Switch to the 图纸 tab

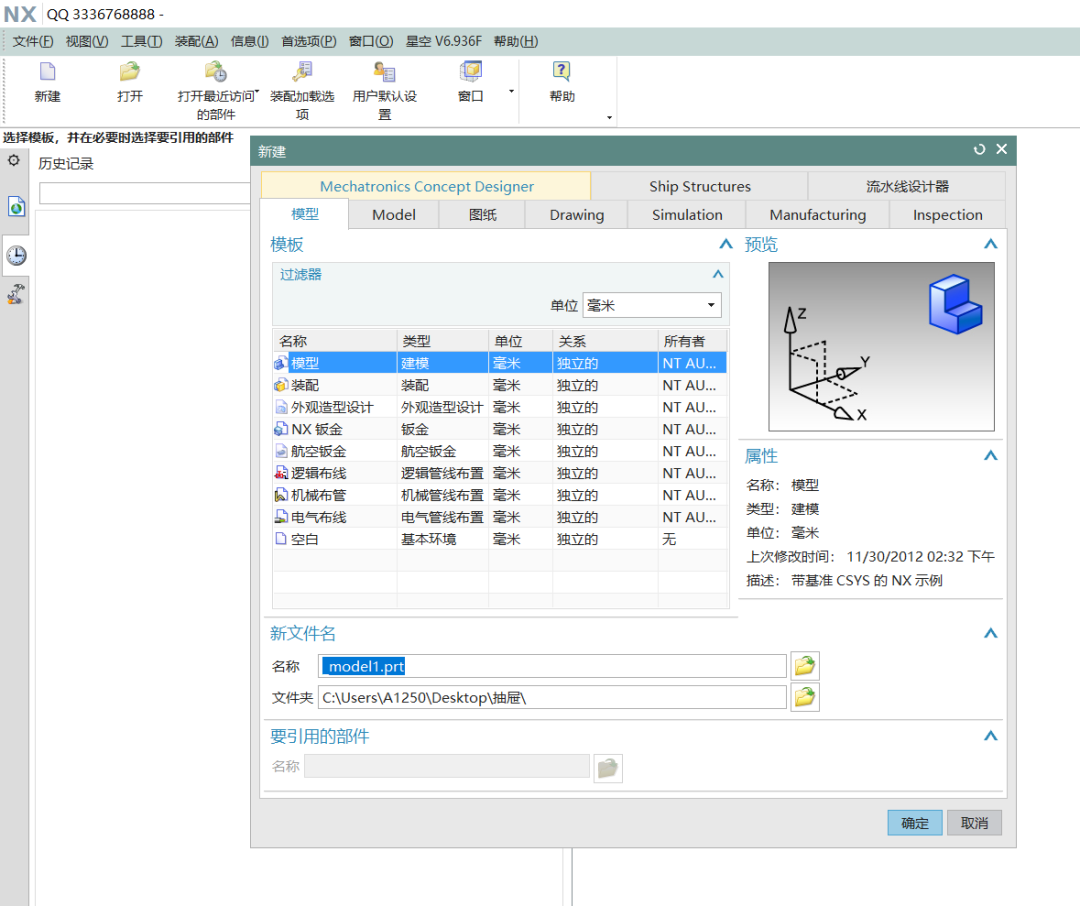[482, 215]
